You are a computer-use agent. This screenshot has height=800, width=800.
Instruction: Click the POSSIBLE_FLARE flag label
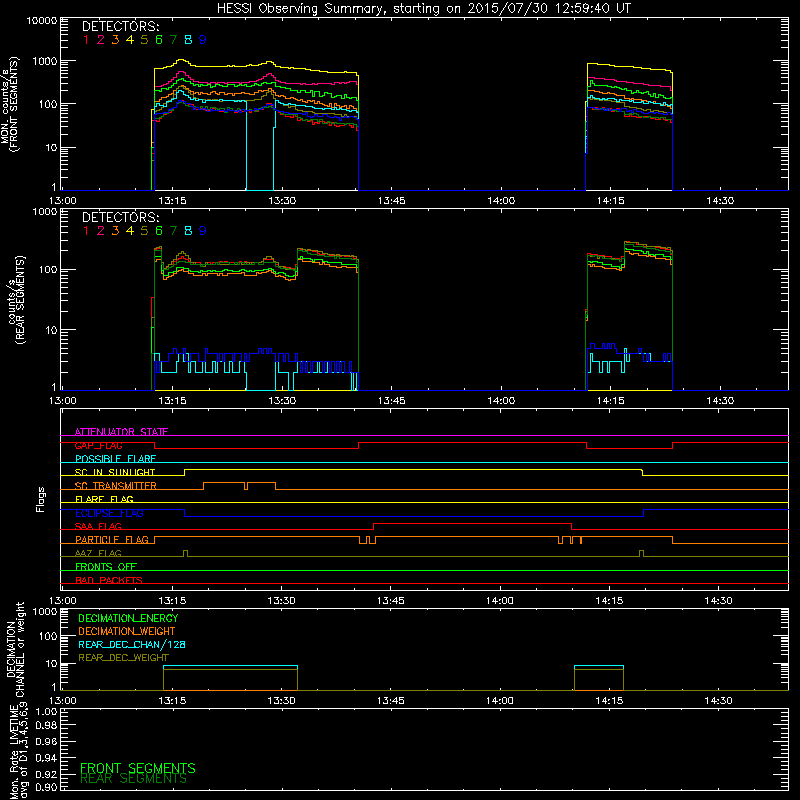point(115,459)
